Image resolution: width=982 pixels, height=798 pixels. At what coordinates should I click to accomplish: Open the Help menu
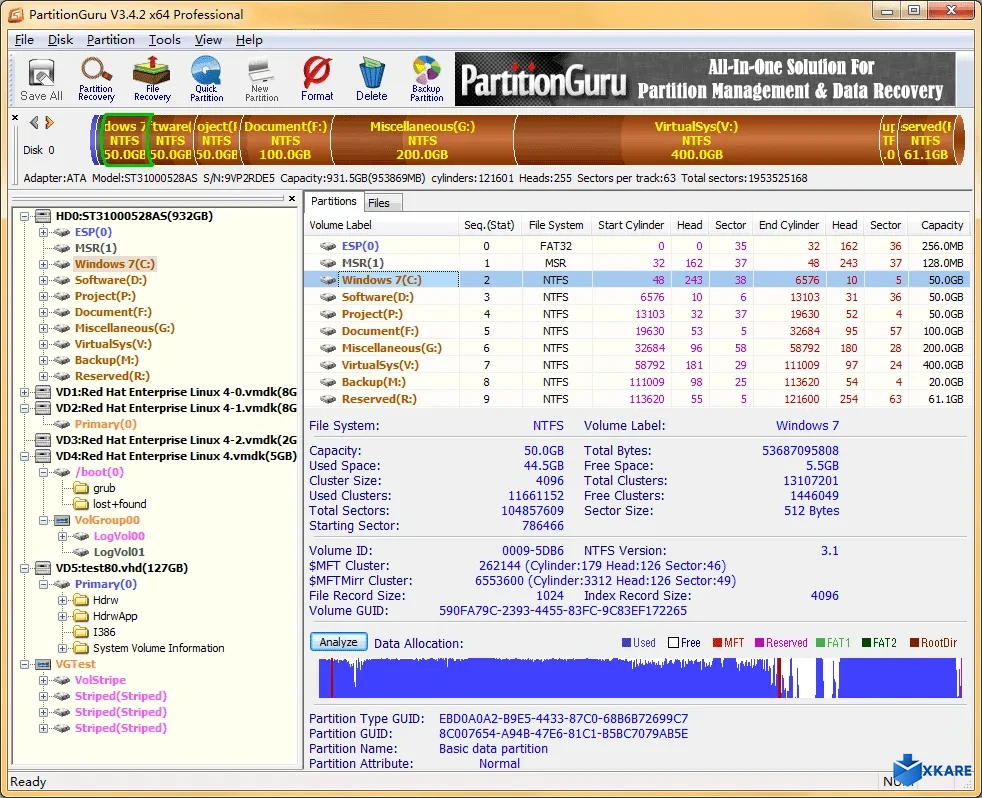pyautogui.click(x=249, y=40)
